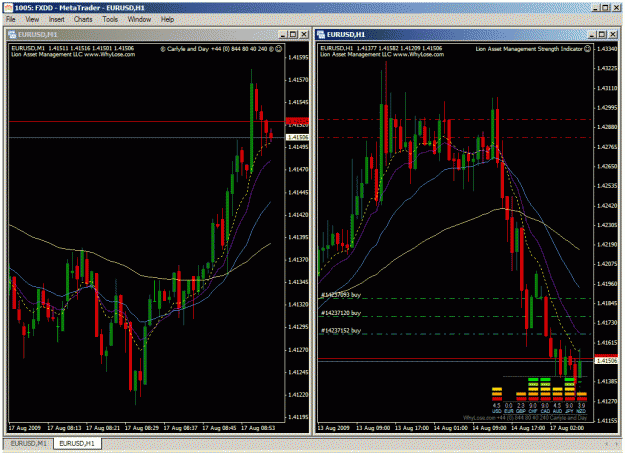Click the smiley expert icon in the M1 chart
The image size is (625, 453).
tap(279, 49)
